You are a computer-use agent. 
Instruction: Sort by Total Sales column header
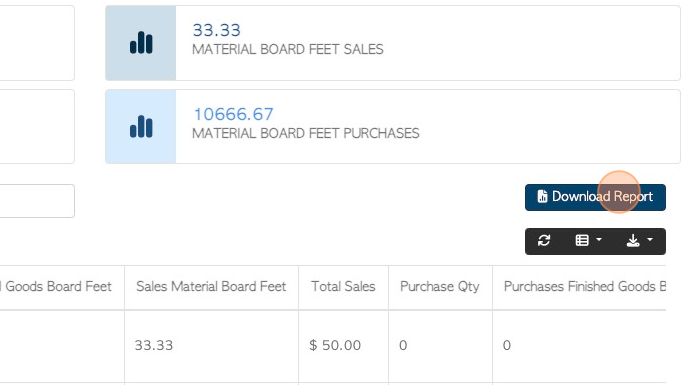click(x=343, y=287)
